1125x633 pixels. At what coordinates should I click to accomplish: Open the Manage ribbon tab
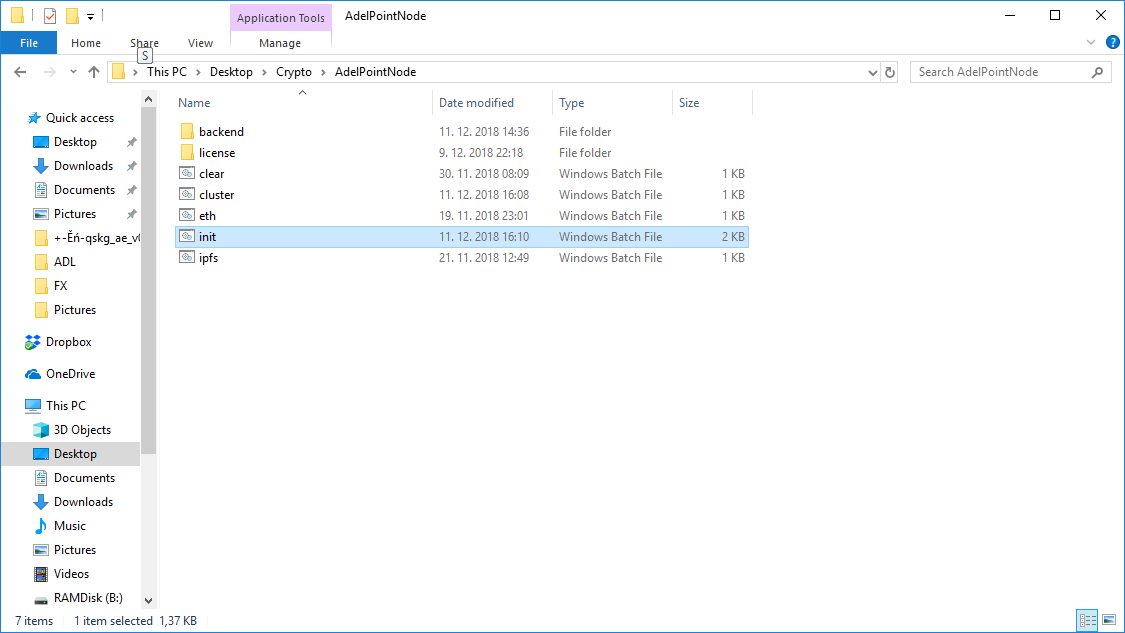click(x=280, y=43)
